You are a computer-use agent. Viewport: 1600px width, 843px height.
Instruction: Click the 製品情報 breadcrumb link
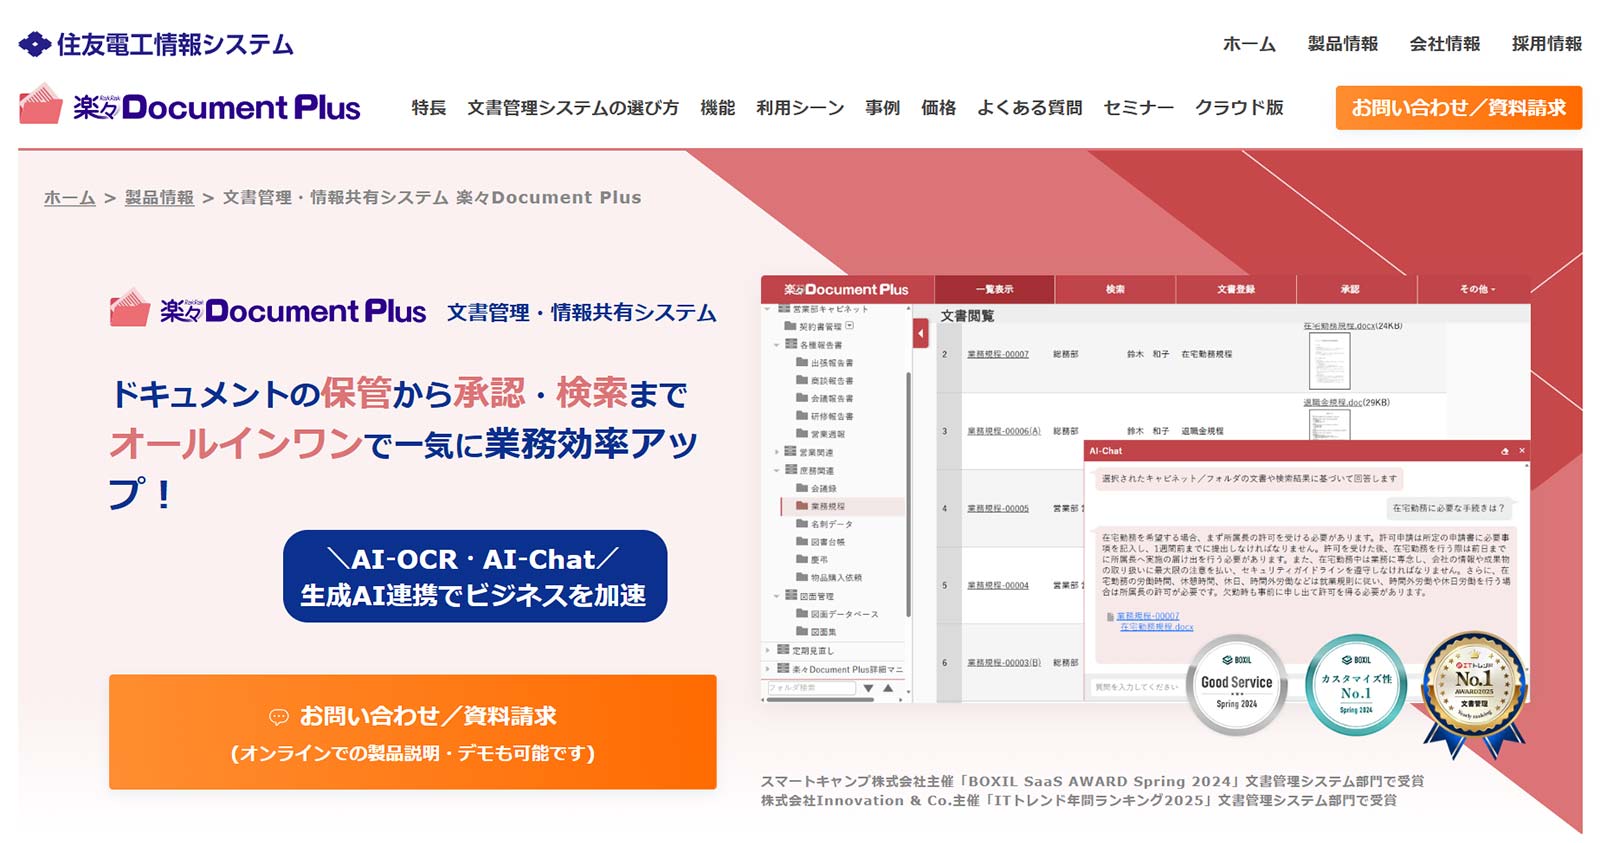[x=160, y=198]
